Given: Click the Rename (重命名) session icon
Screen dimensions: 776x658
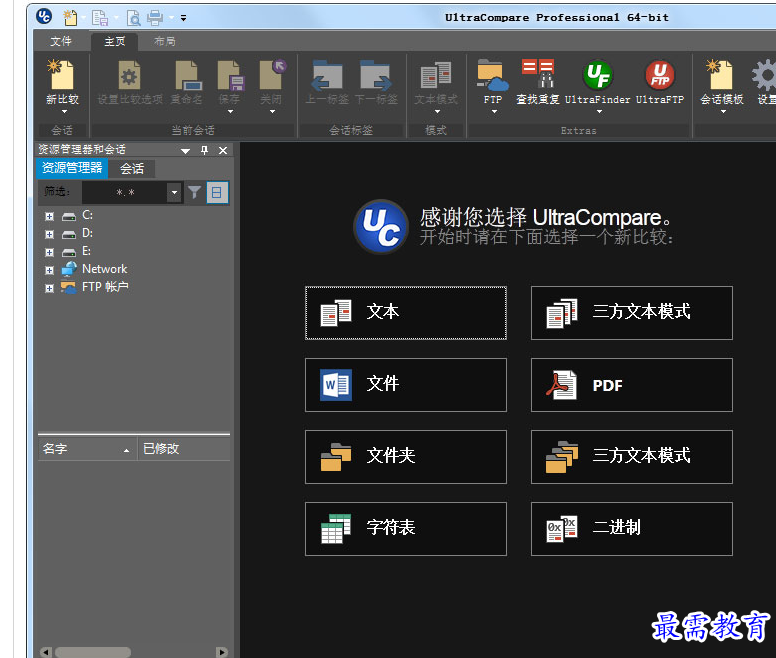Looking at the screenshot, I should pos(187,75).
